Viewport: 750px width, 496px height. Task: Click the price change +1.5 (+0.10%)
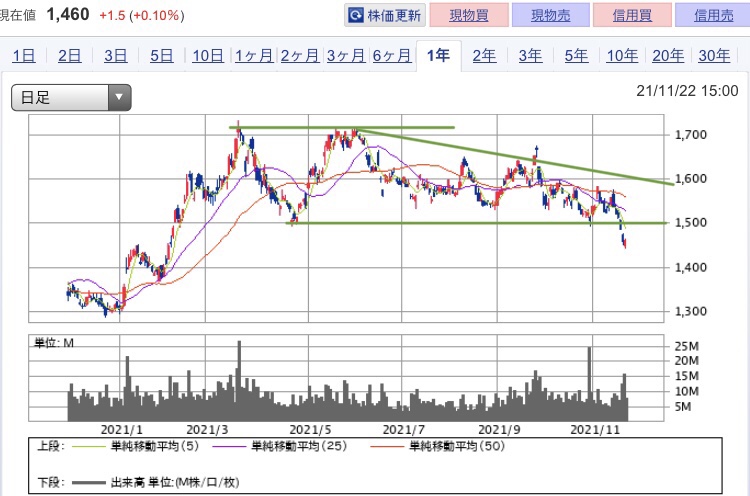[142, 15]
